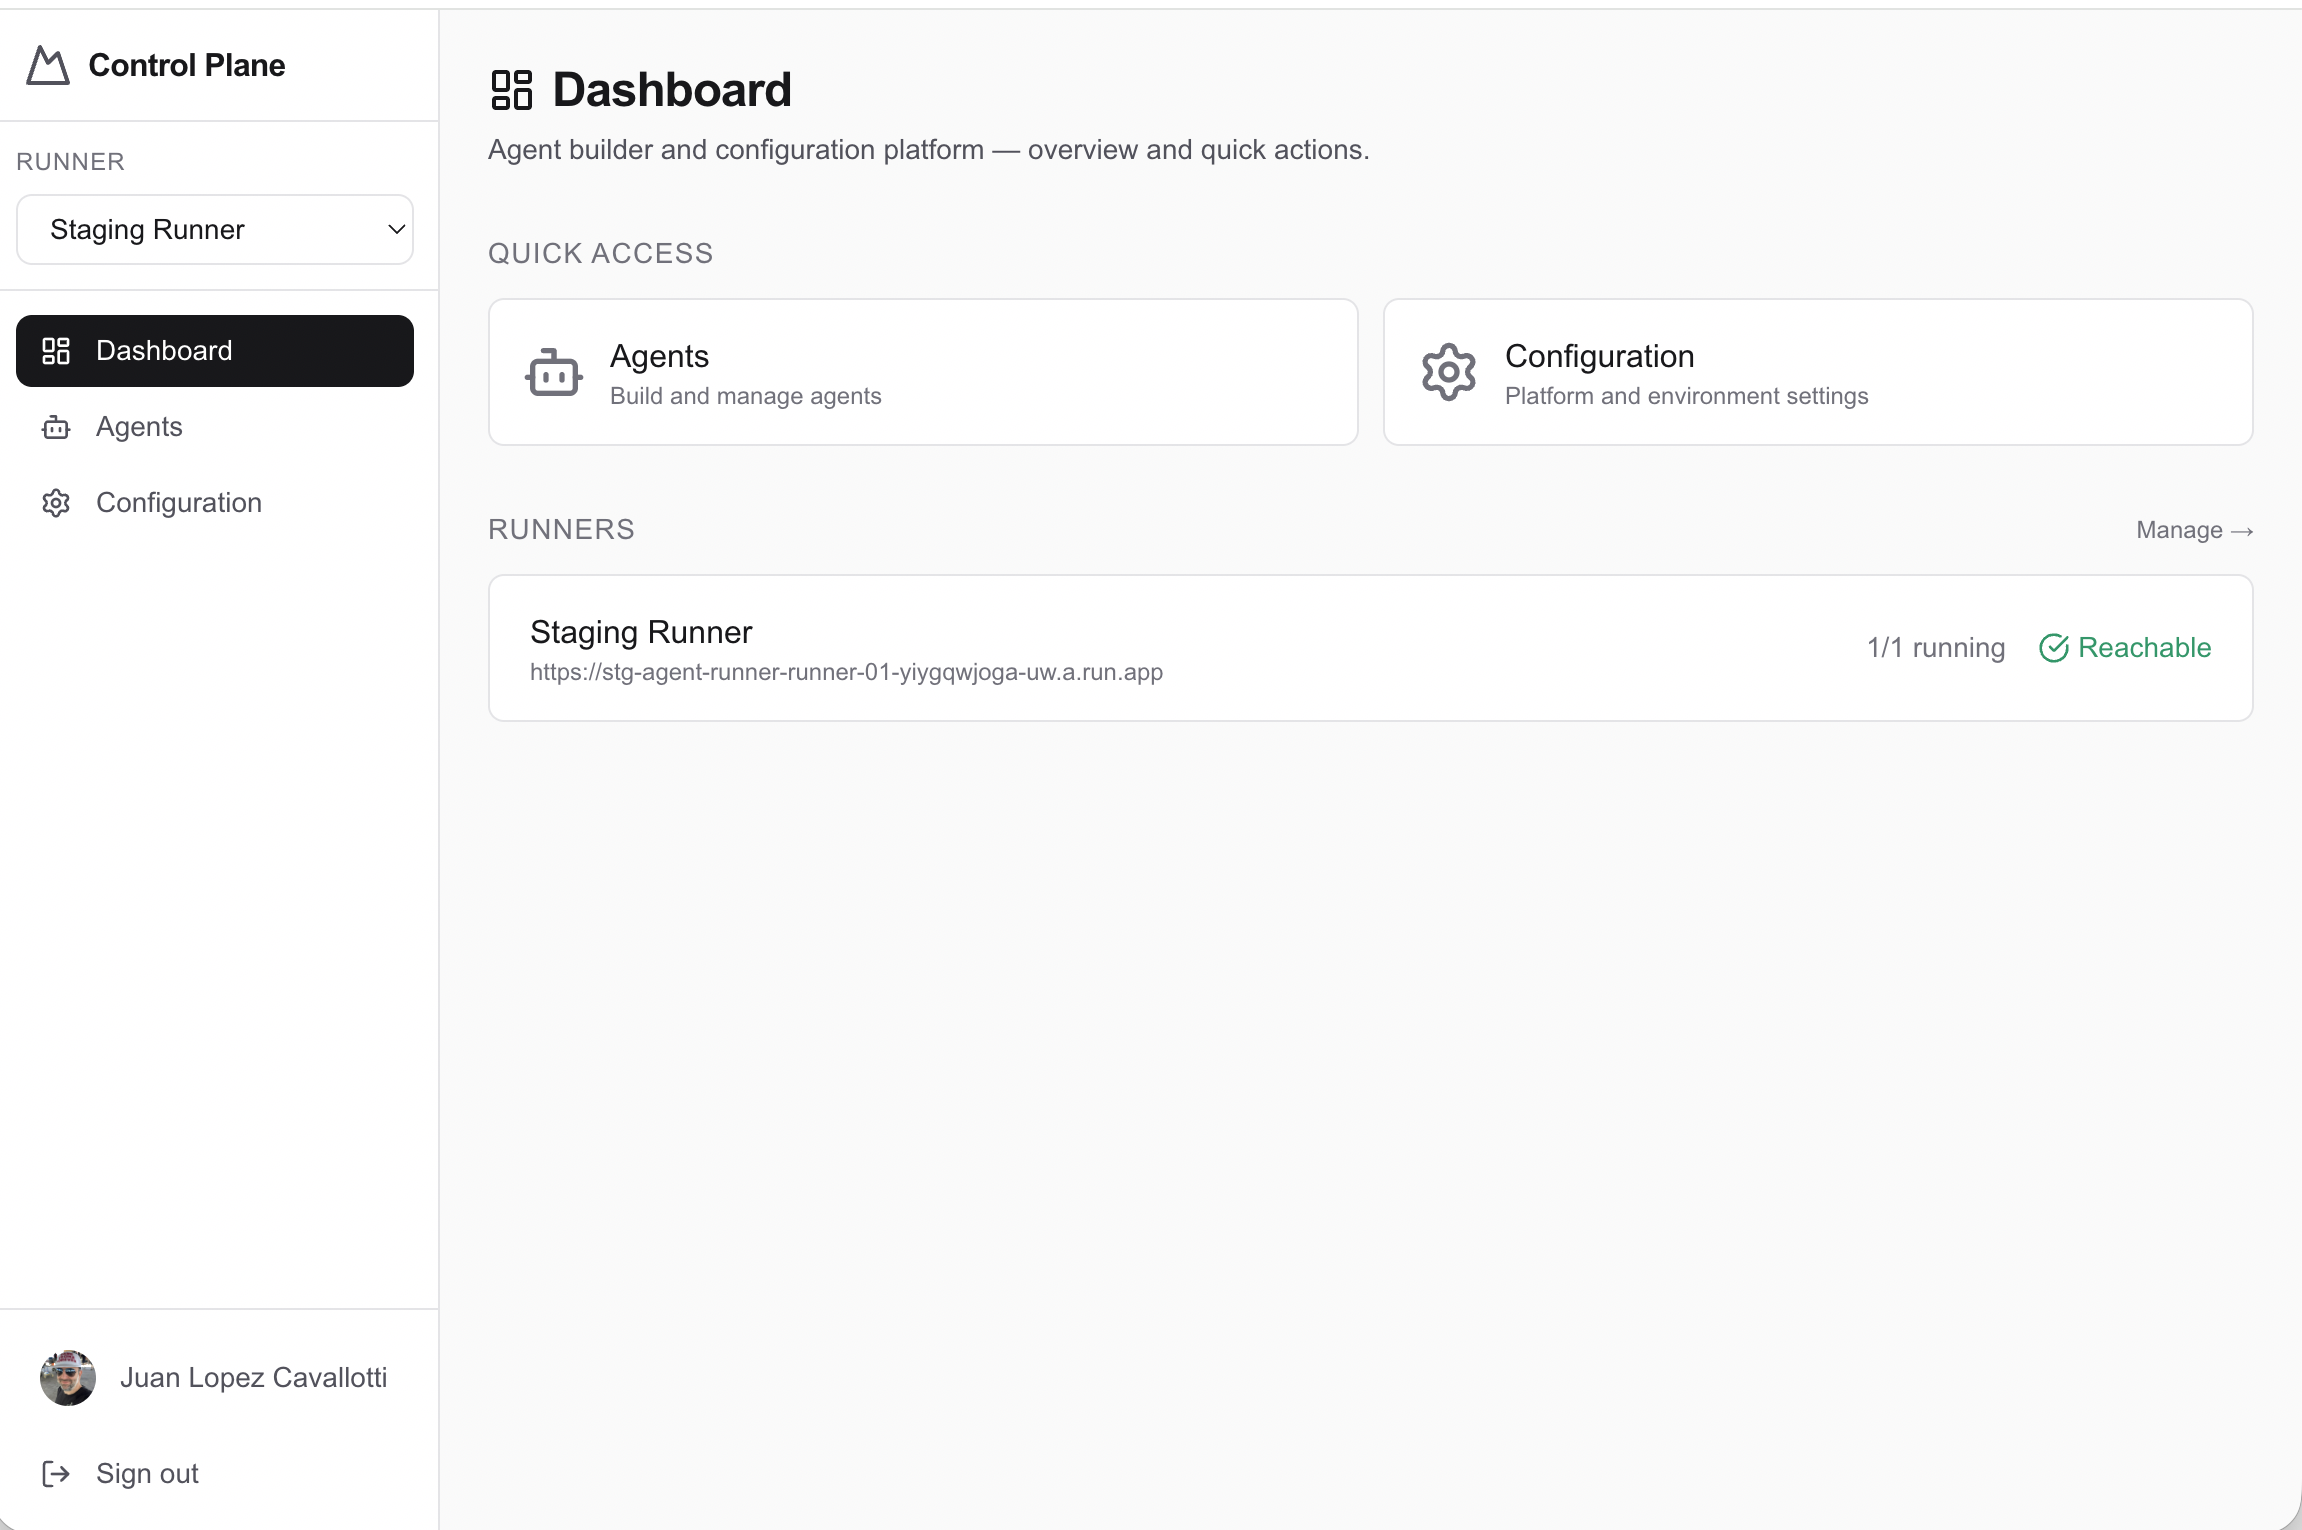This screenshot has width=2302, height=1530.
Task: Click the Manage link for runners
Action: point(2194,530)
